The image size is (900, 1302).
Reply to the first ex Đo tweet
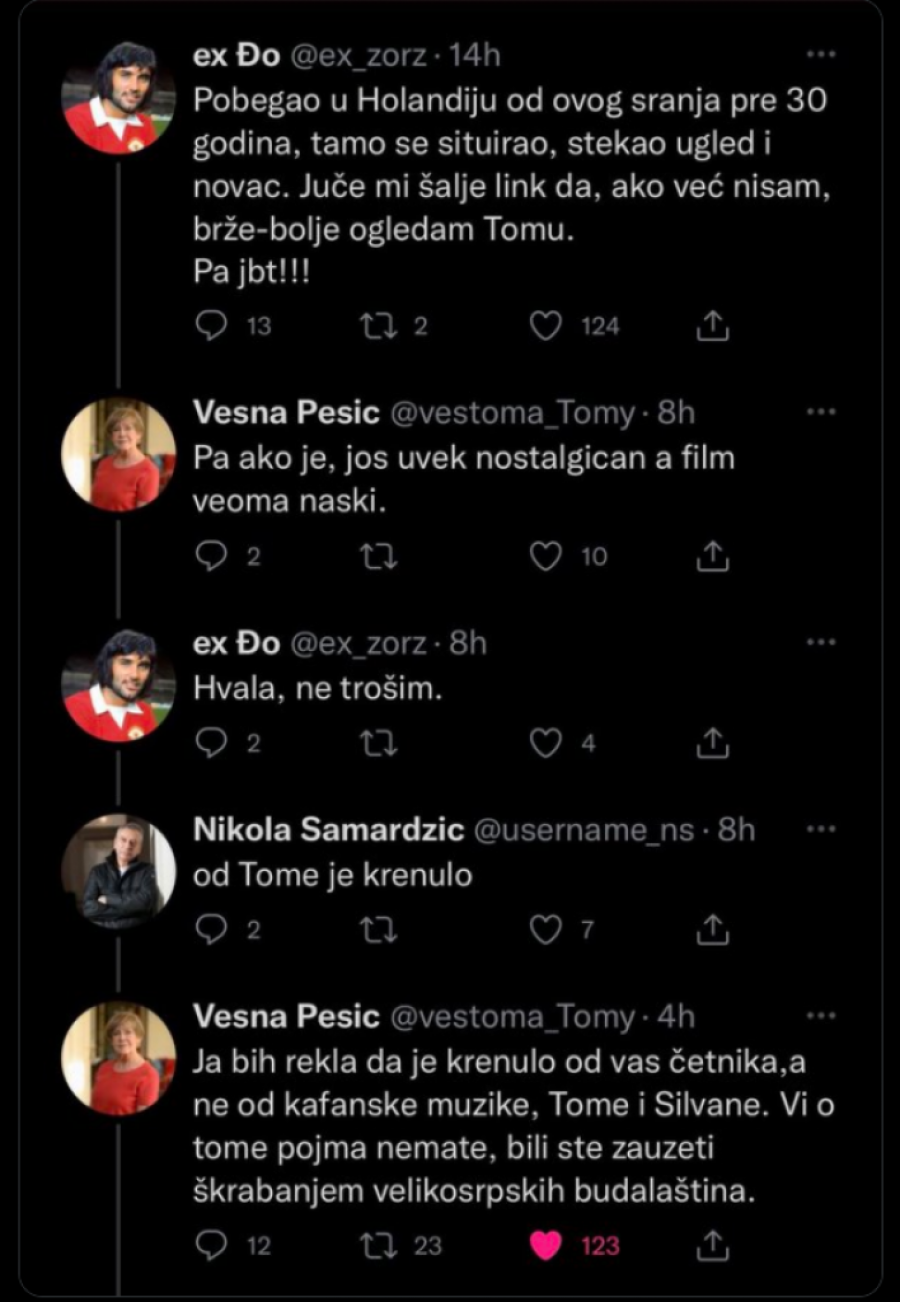(210, 326)
